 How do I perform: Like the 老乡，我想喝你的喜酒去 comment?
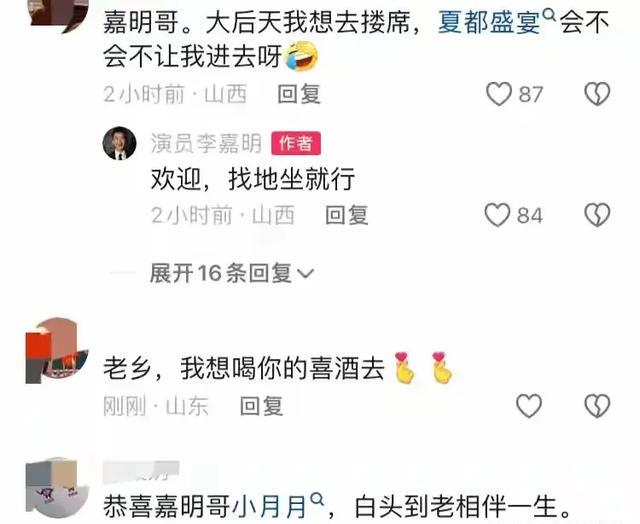coord(529,406)
